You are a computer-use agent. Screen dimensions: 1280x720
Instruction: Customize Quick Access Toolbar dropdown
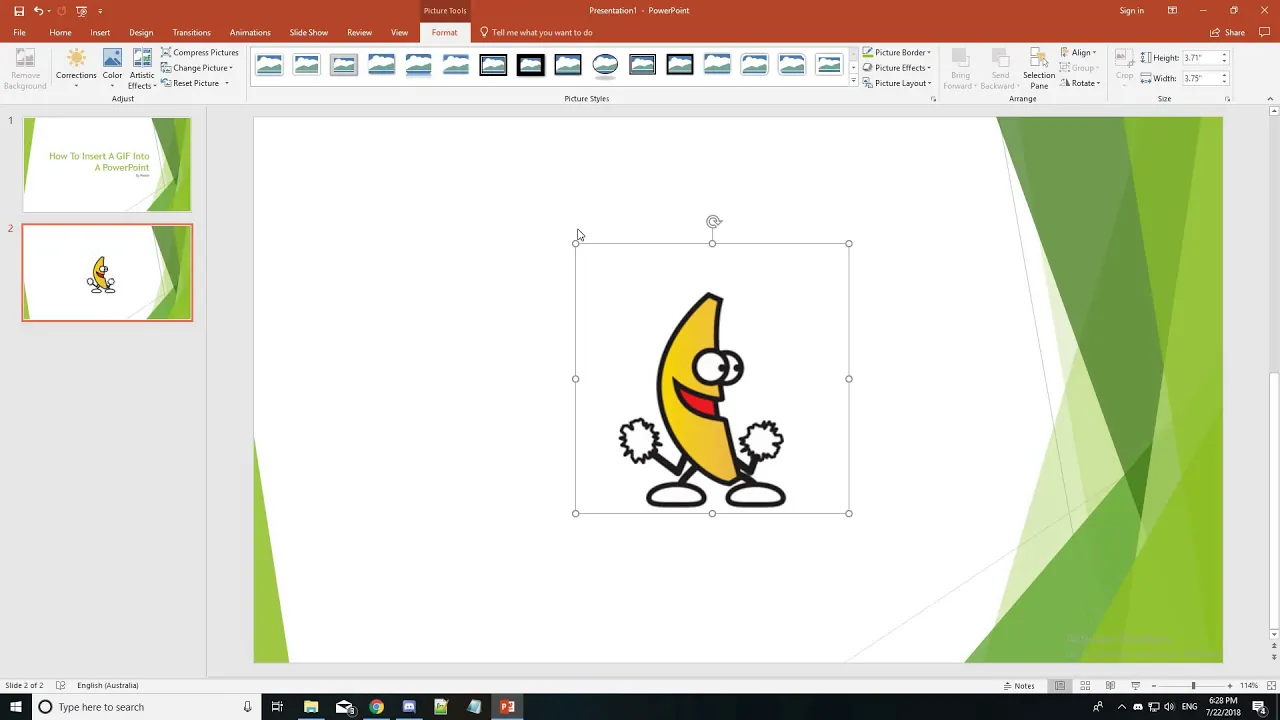(x=100, y=11)
